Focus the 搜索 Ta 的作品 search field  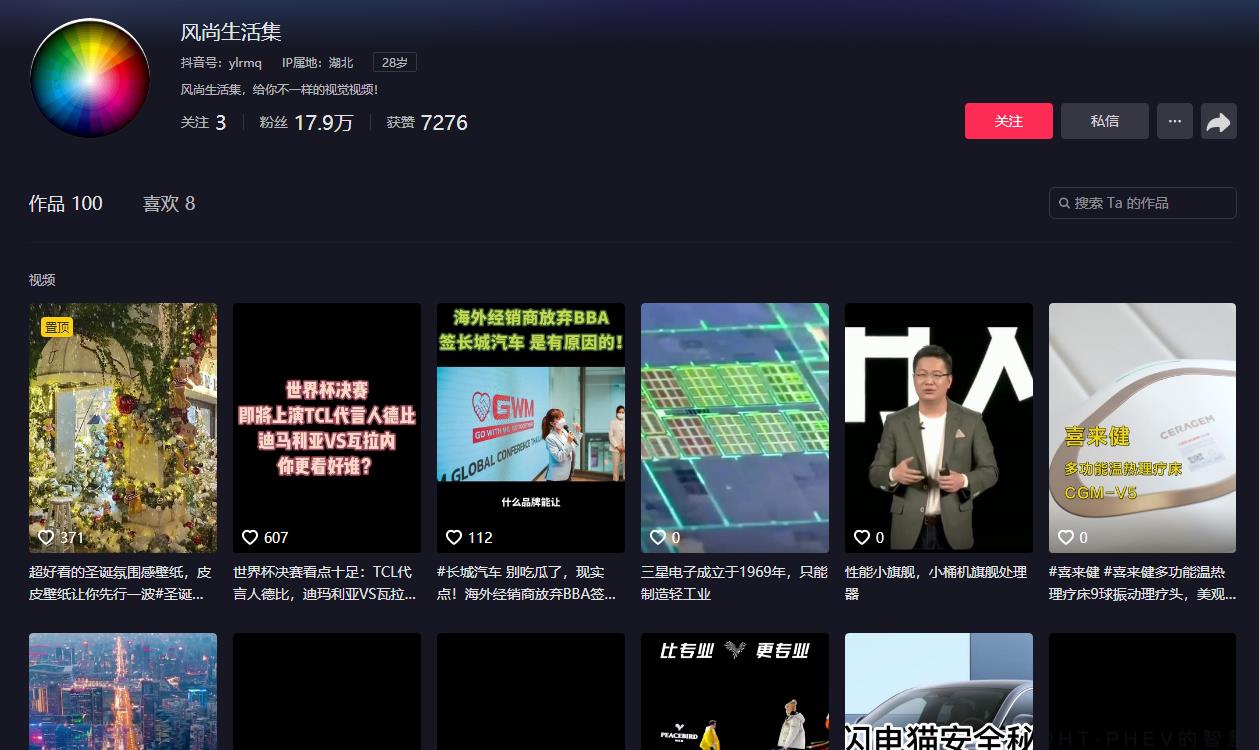pos(1143,203)
